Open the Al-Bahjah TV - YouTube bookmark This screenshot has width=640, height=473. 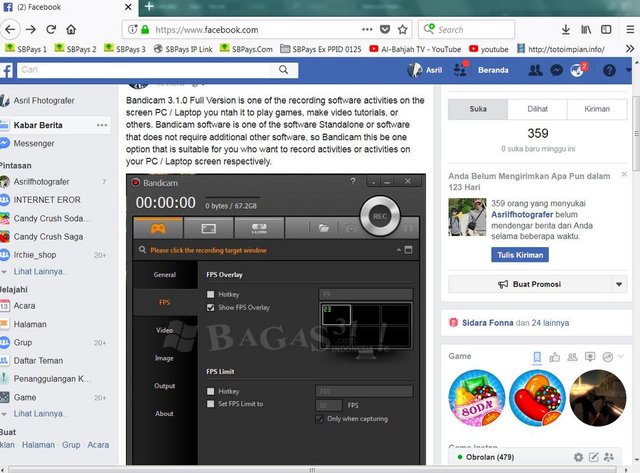pos(415,49)
